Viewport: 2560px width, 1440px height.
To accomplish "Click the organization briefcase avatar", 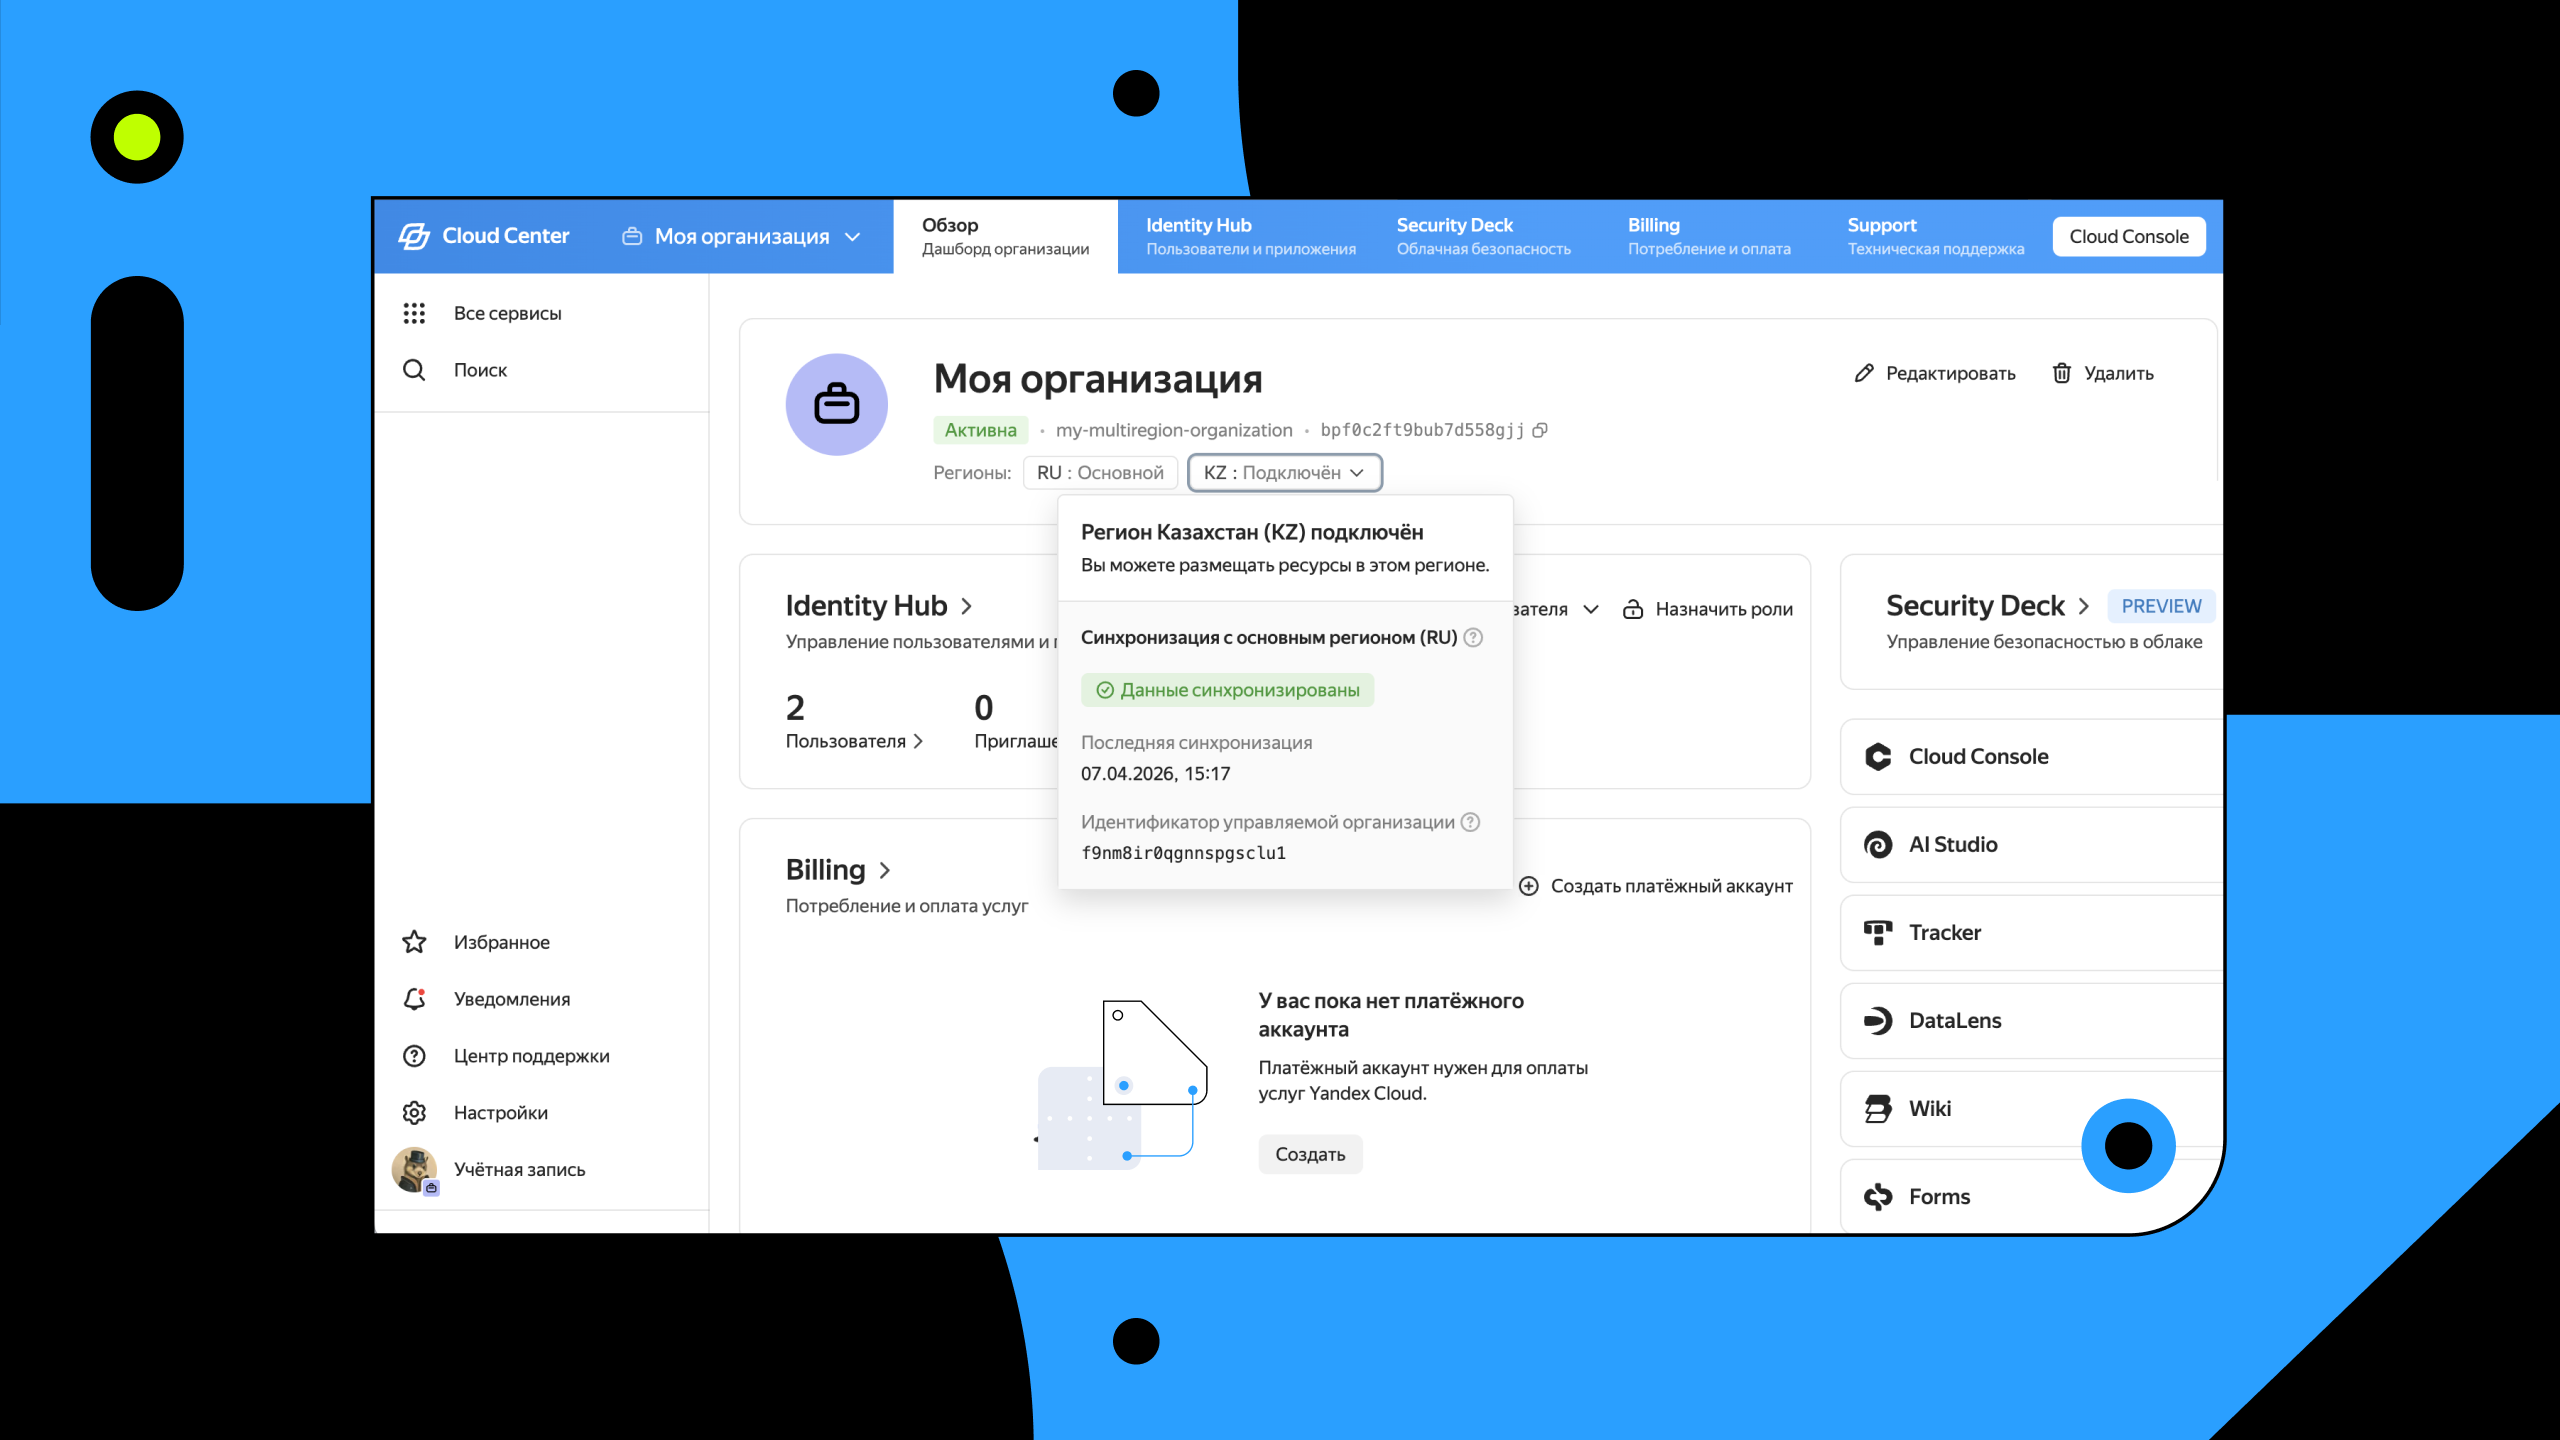I will [837, 405].
